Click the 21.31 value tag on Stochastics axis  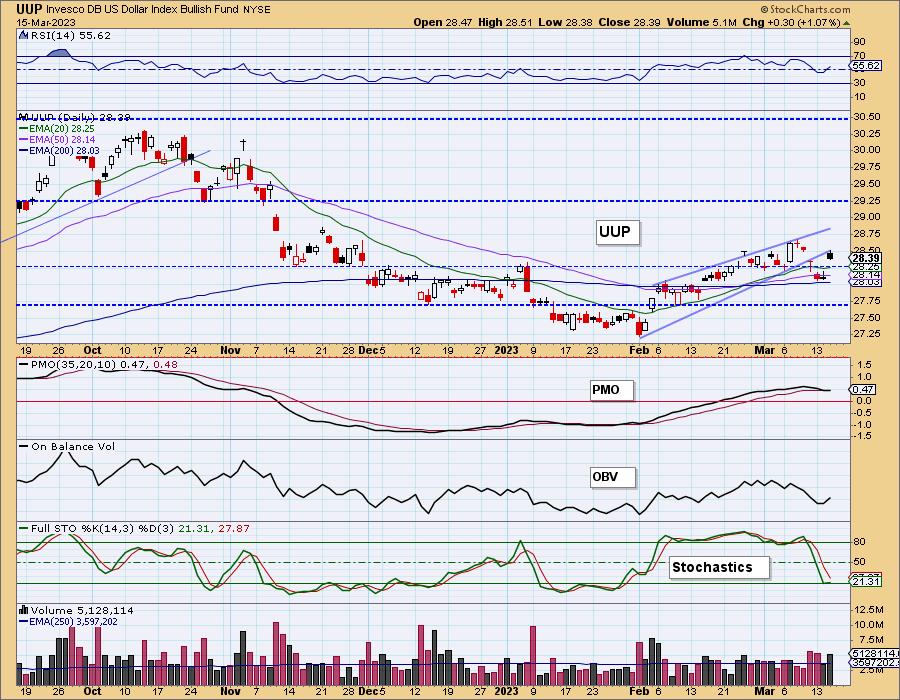coord(867,582)
